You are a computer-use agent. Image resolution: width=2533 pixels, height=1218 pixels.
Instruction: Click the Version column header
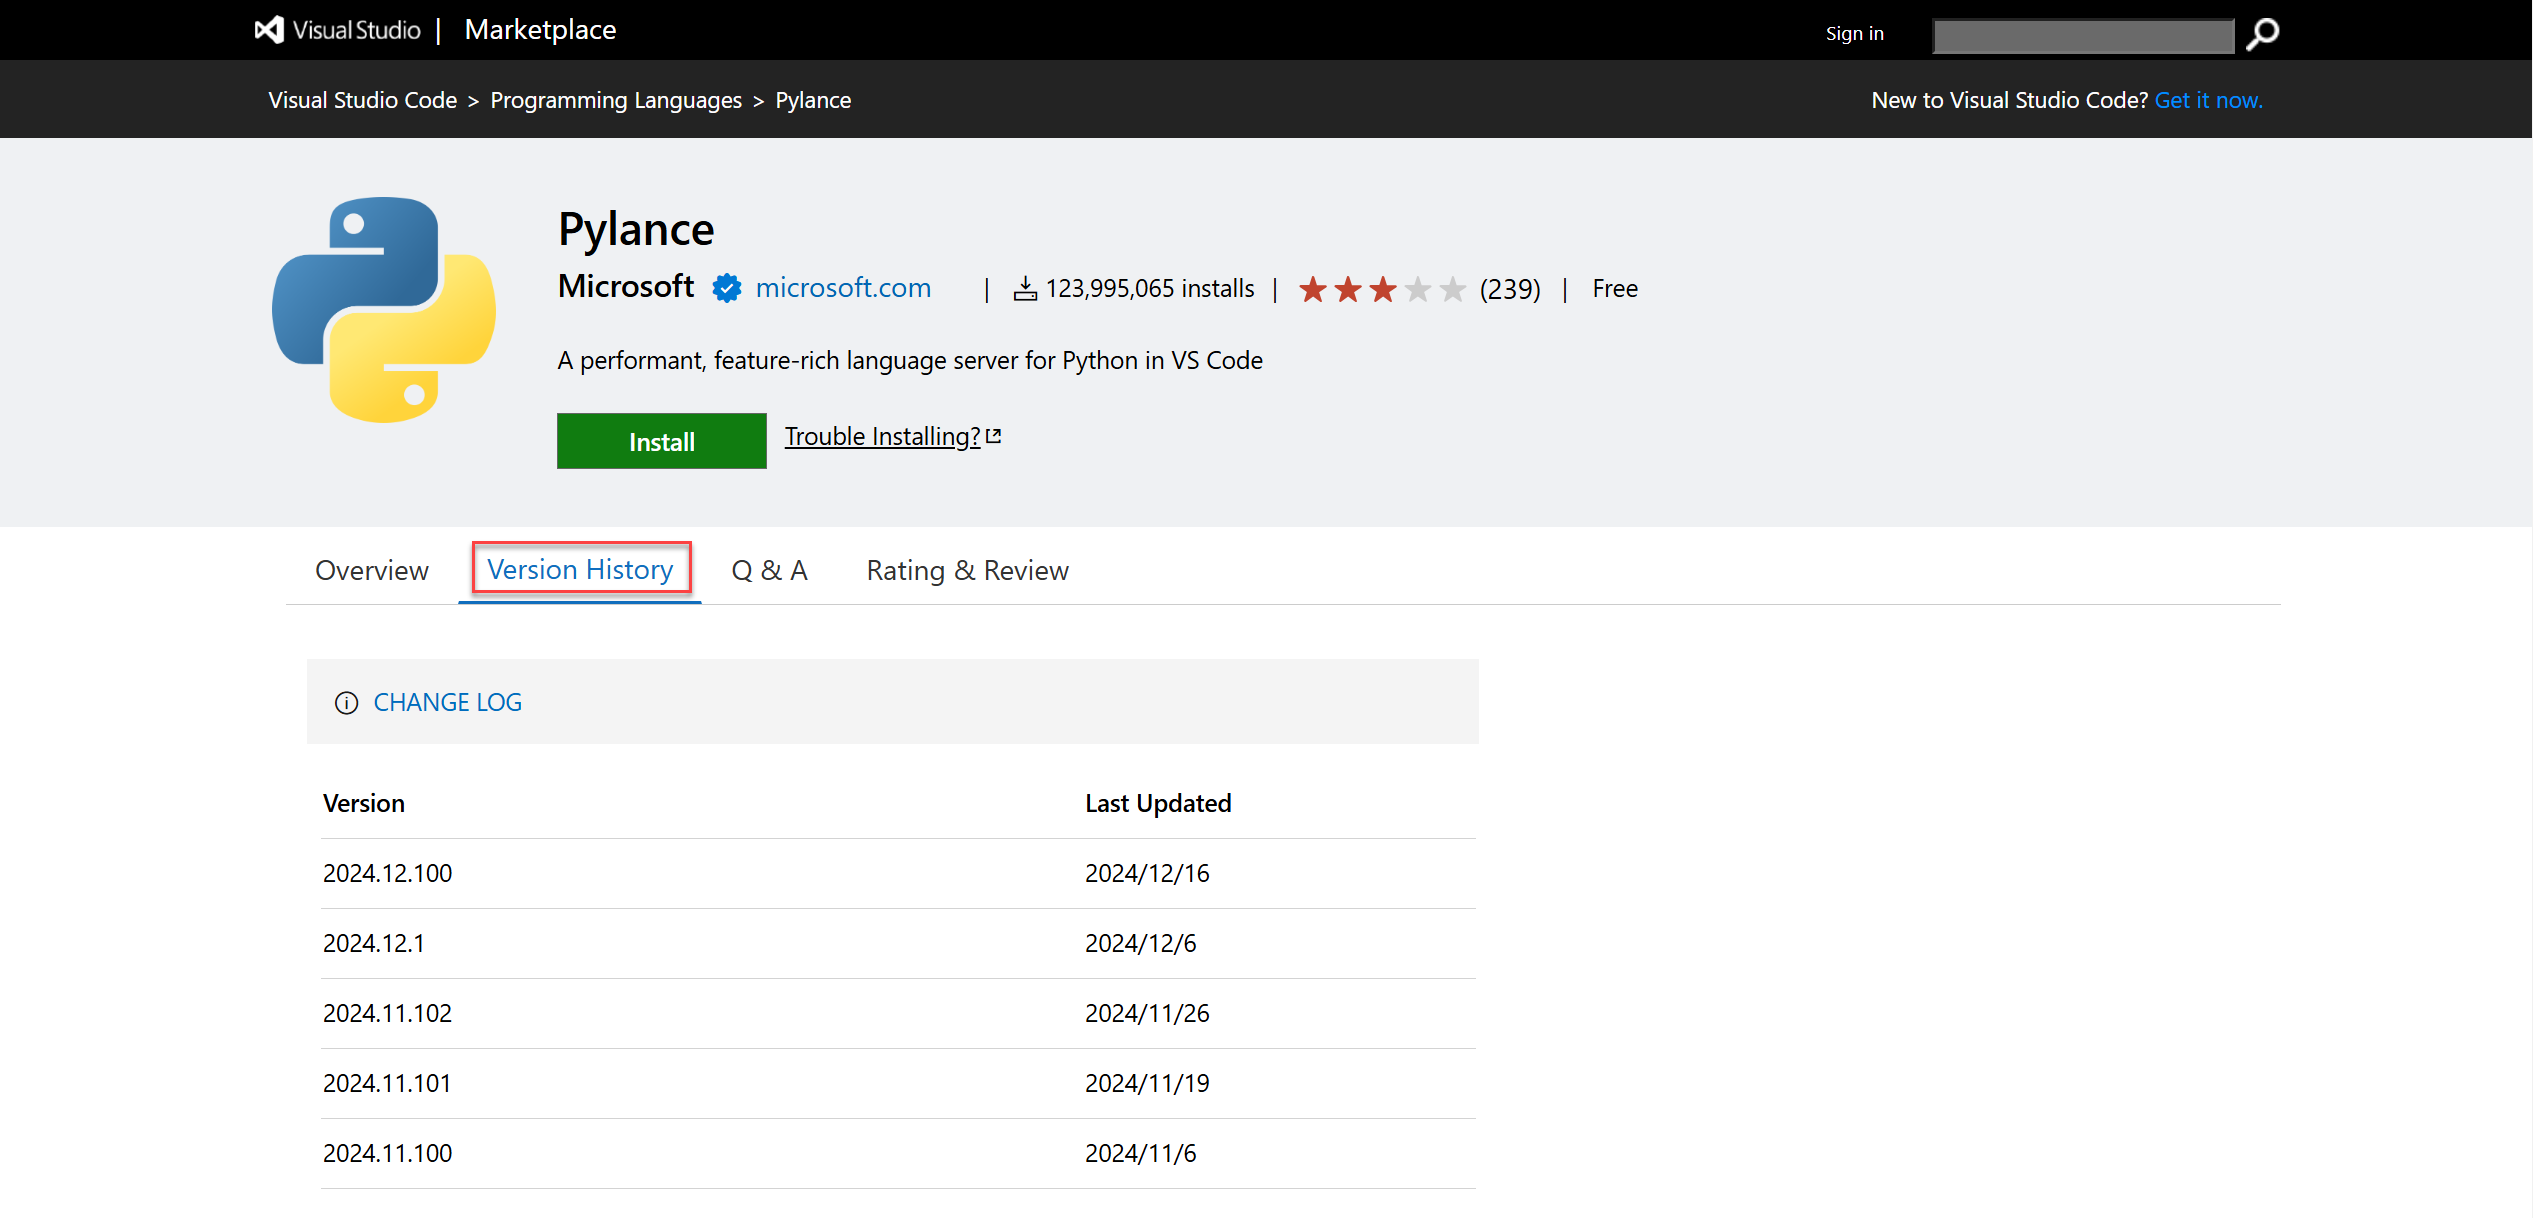(364, 804)
